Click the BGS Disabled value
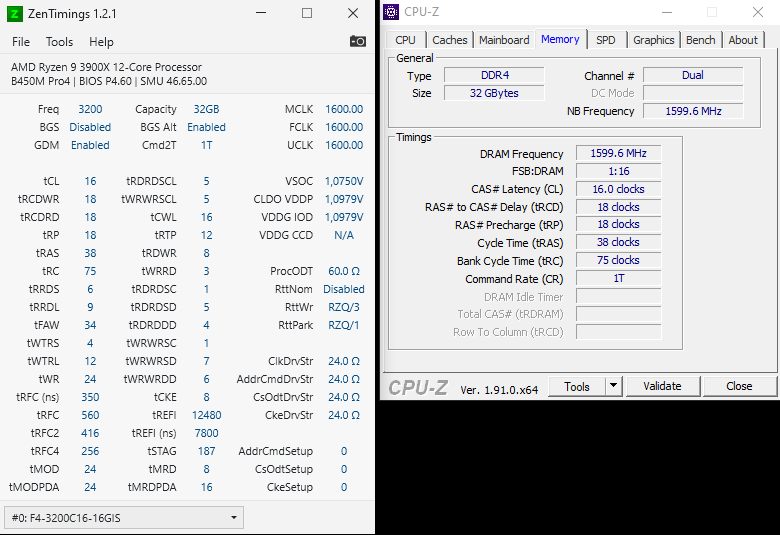This screenshot has height=535, width=780. pos(90,127)
